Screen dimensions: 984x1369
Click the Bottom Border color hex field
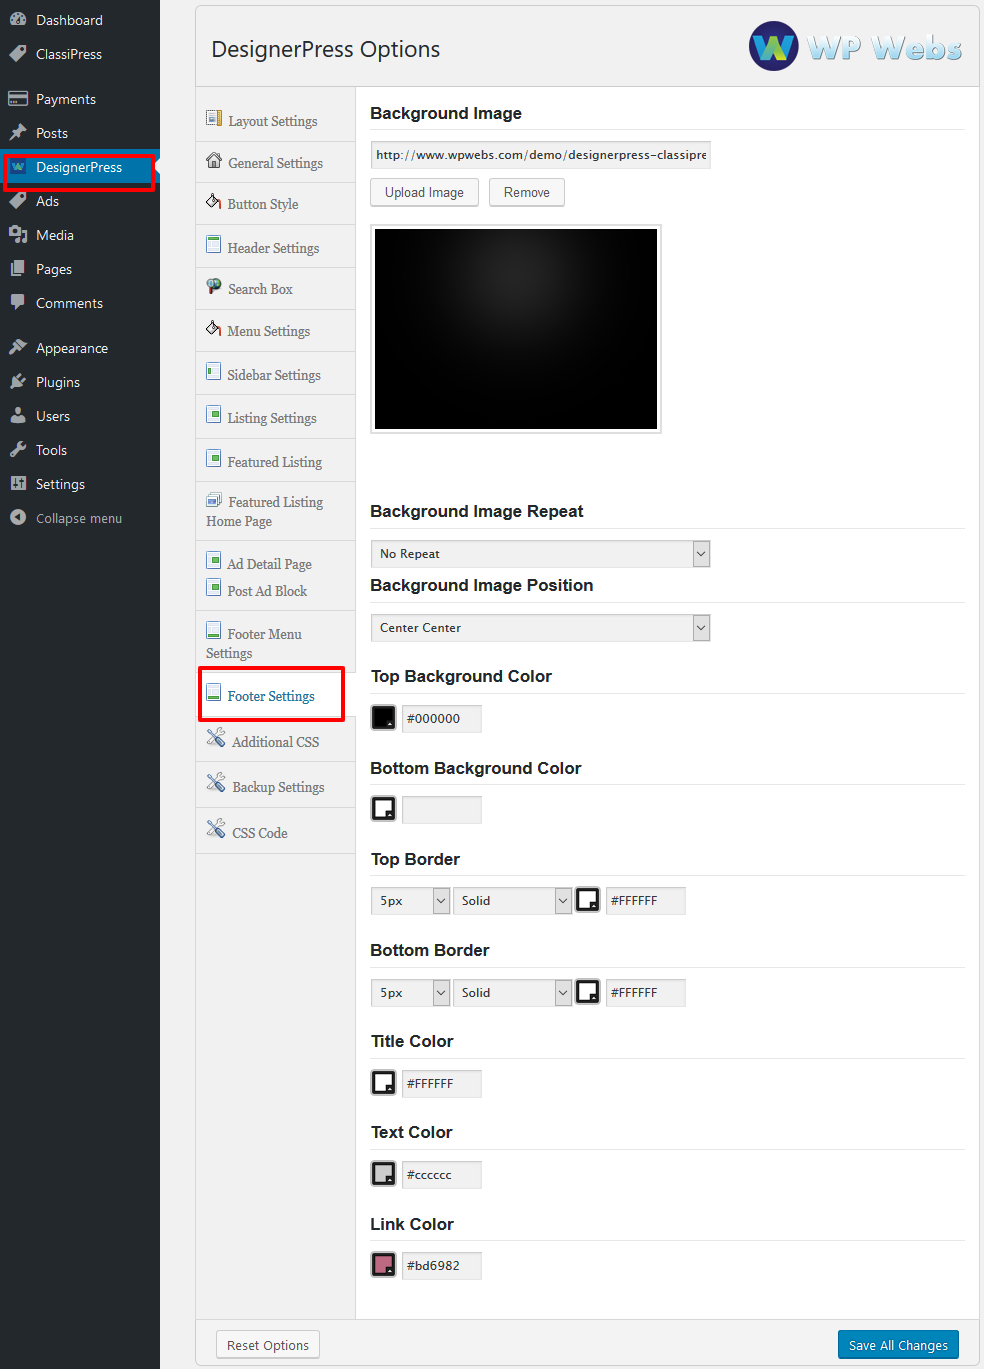[646, 993]
